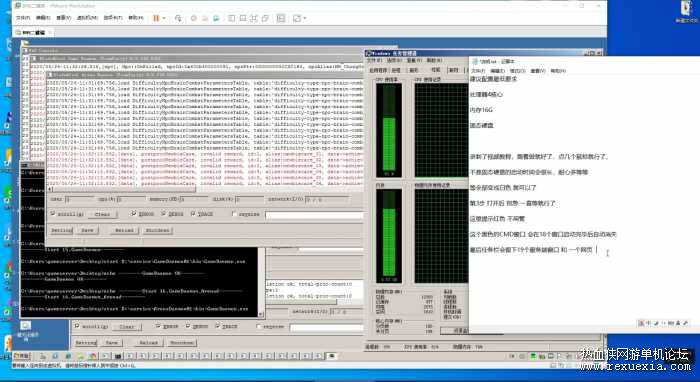Open the VMware 查看(V) menu
700x382 pixels.
[x=63, y=18]
